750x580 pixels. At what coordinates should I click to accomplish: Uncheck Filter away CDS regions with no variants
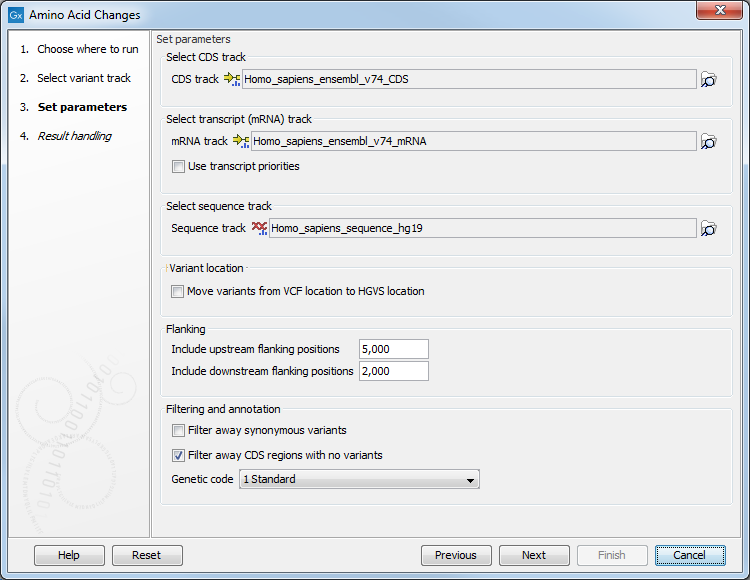178,456
